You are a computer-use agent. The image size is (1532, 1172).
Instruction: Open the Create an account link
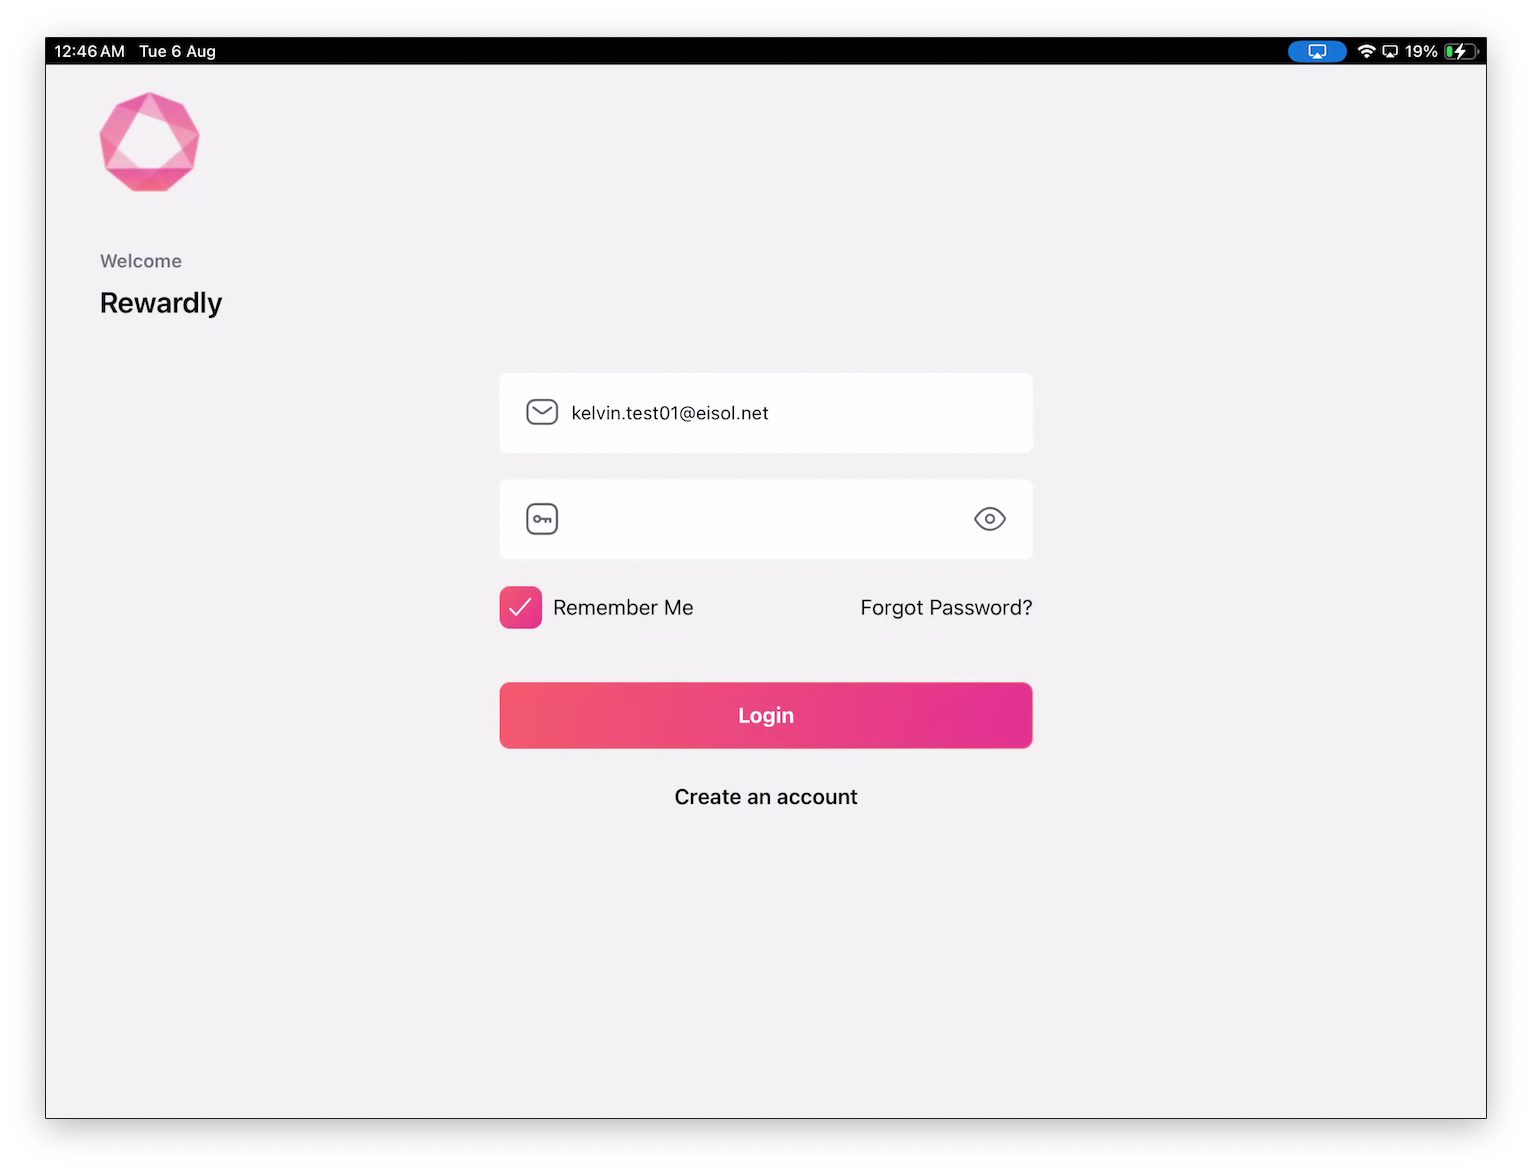click(766, 797)
